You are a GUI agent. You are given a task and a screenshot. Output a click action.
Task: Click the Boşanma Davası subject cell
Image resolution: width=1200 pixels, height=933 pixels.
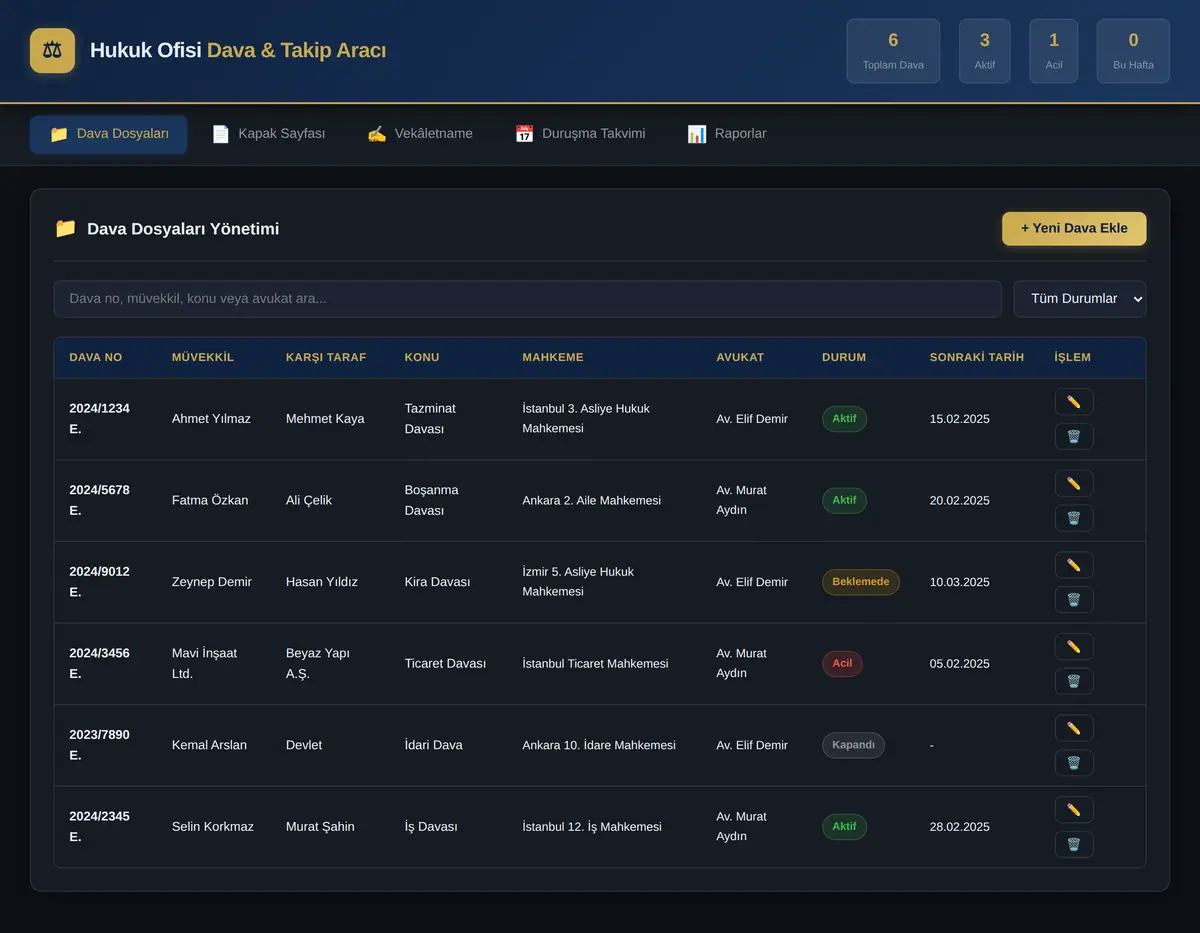432,500
